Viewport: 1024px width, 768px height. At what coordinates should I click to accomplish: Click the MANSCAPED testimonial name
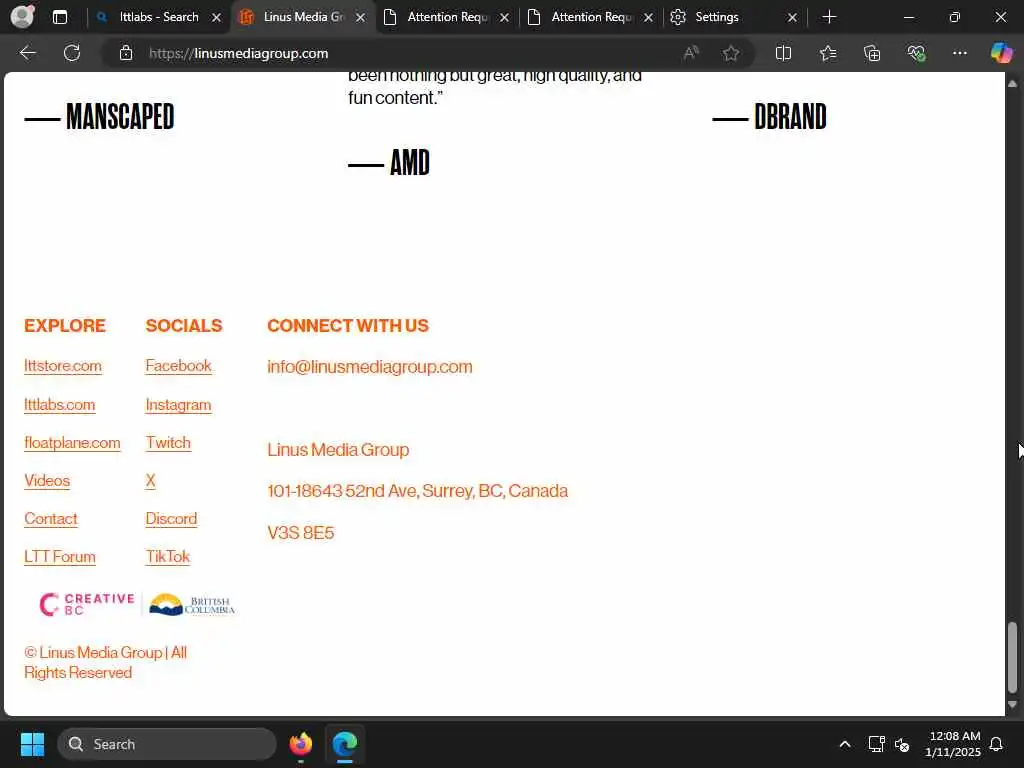coord(120,117)
